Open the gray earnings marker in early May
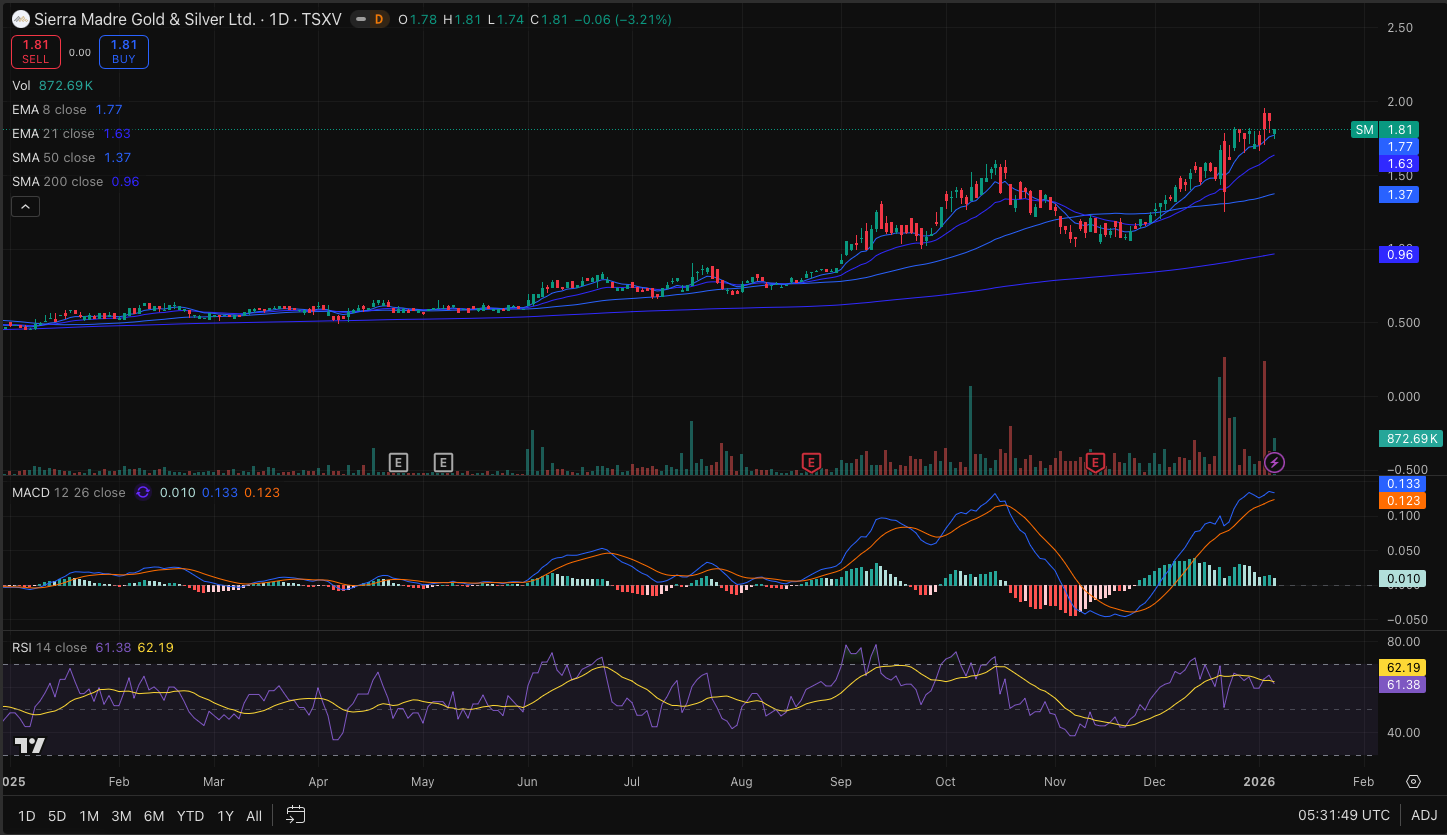 444,462
